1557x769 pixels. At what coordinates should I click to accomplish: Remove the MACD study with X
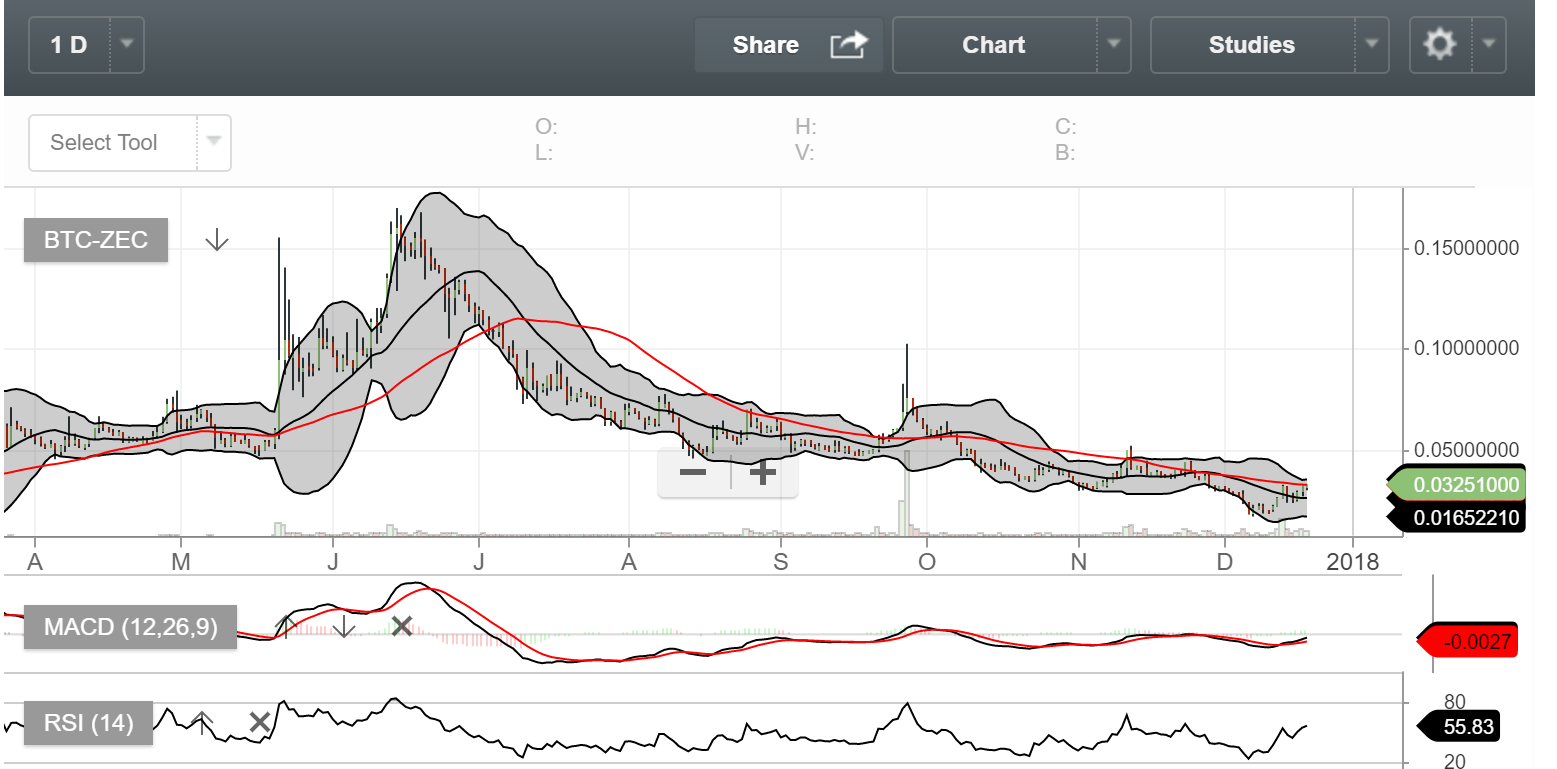401,627
